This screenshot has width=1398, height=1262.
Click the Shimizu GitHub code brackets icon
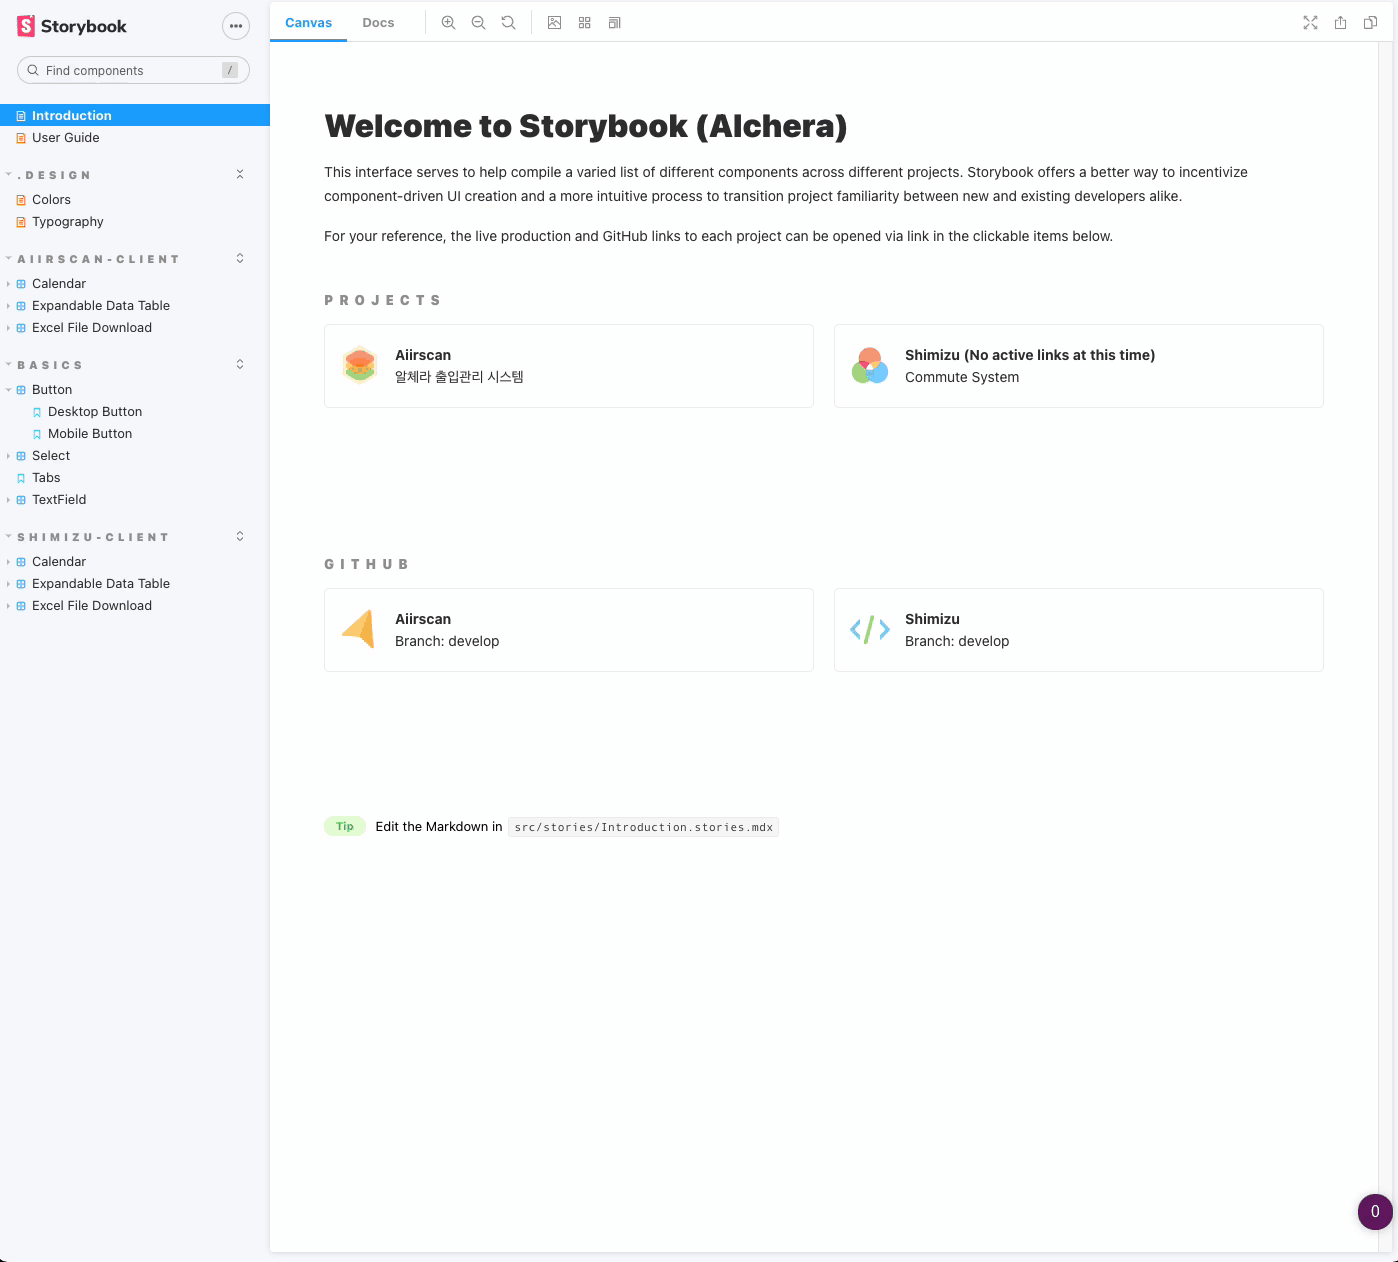coord(870,629)
